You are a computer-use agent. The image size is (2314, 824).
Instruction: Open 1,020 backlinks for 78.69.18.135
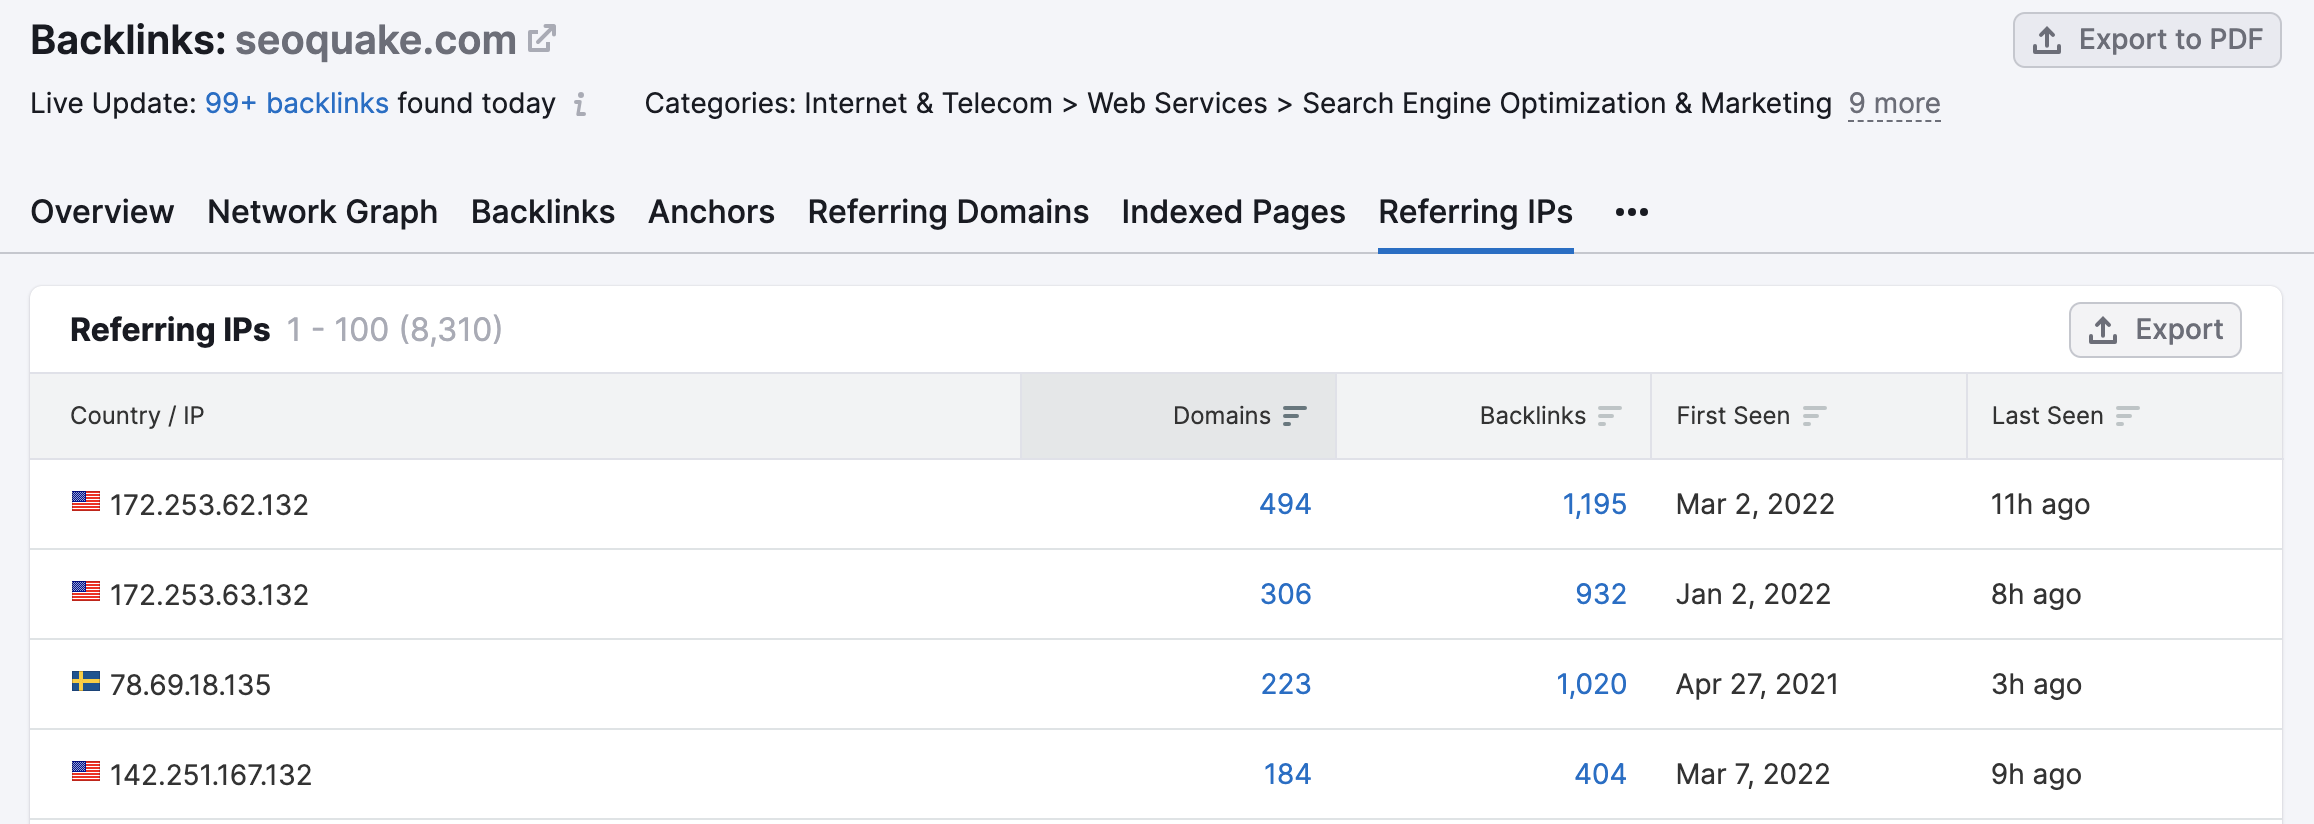click(x=1591, y=684)
